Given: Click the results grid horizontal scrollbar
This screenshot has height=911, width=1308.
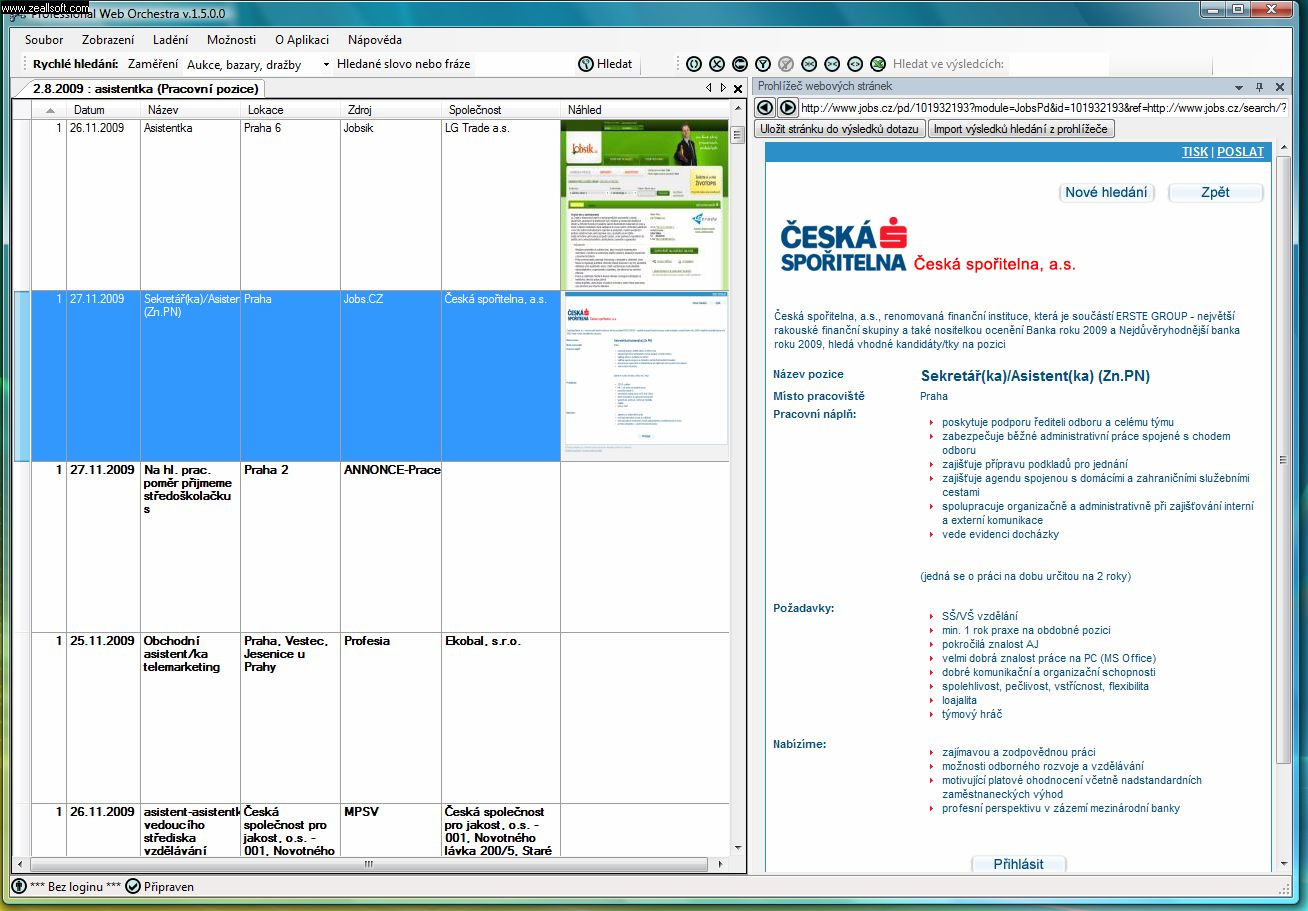Looking at the screenshot, I should 368,864.
